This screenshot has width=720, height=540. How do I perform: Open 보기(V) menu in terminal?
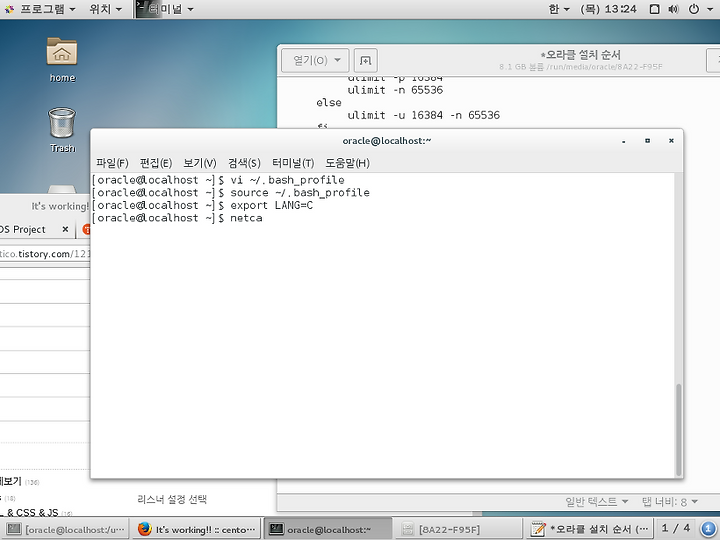[x=199, y=163]
